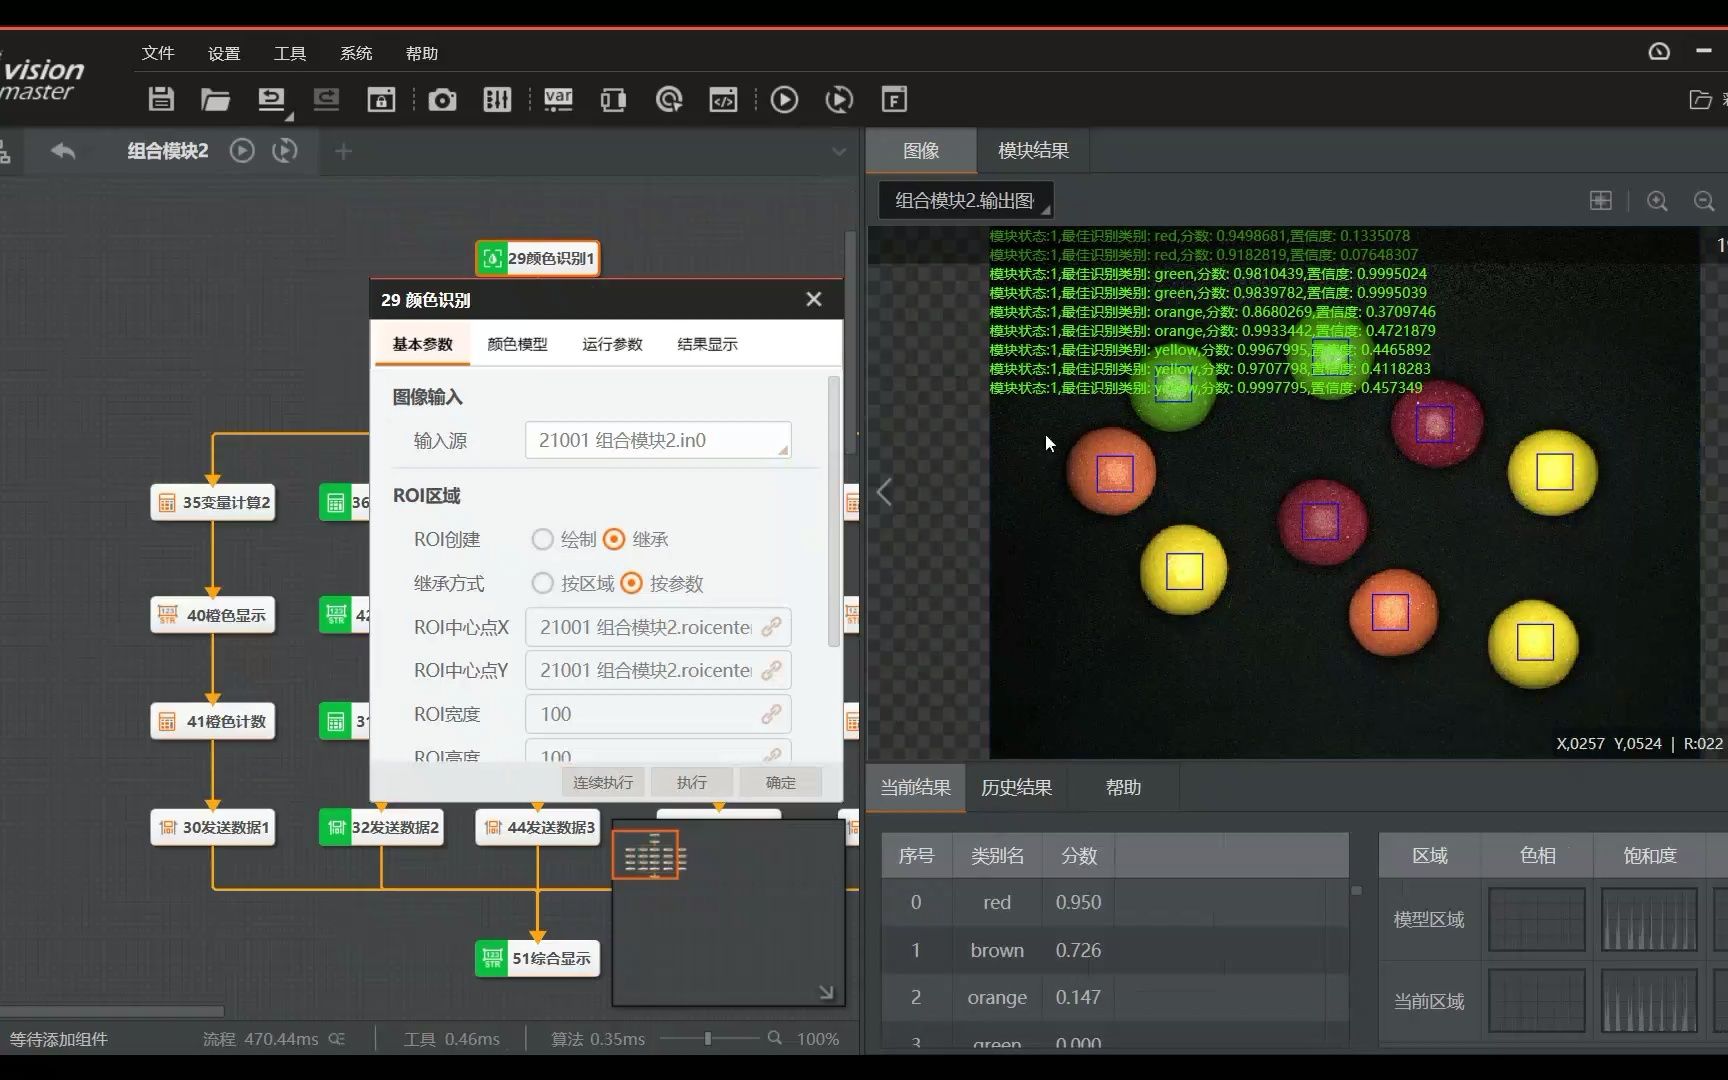Expand the flow chevron next to 组合模块2
Screen dimensions: 1728x1080
point(838,151)
